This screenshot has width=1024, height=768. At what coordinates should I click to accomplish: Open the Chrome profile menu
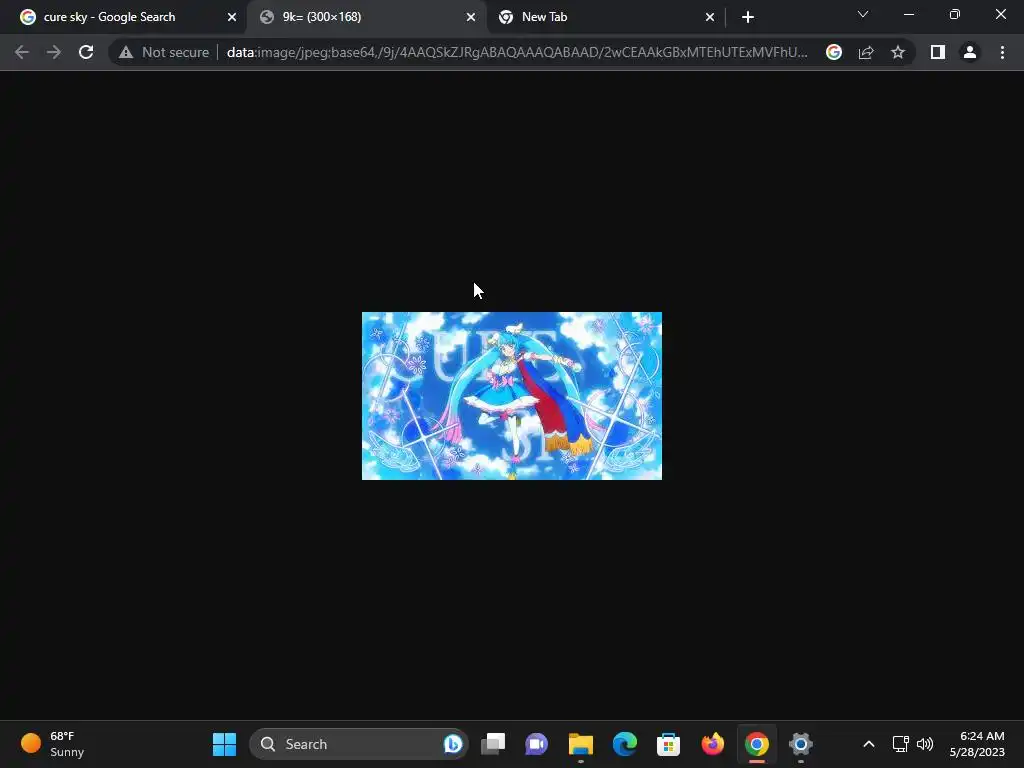[x=970, y=52]
